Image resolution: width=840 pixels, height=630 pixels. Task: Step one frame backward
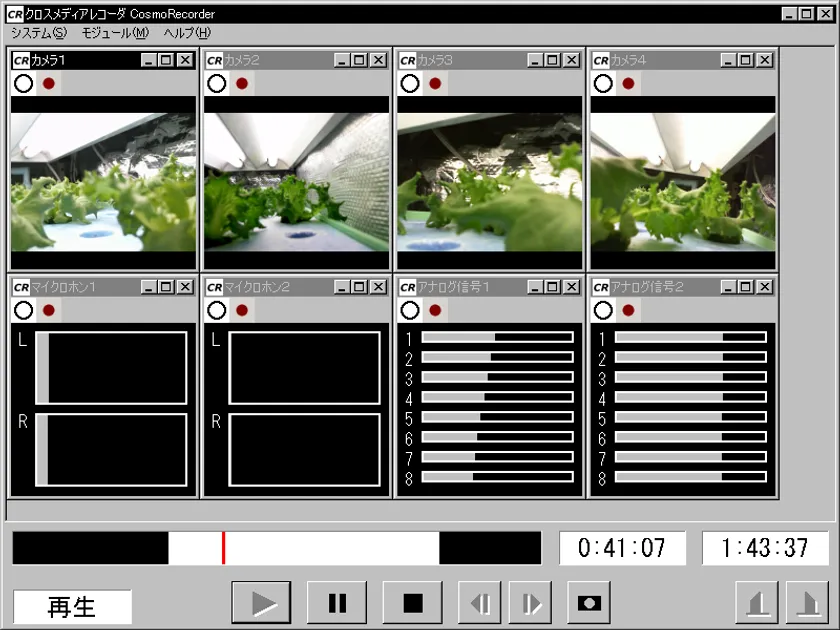[479, 603]
